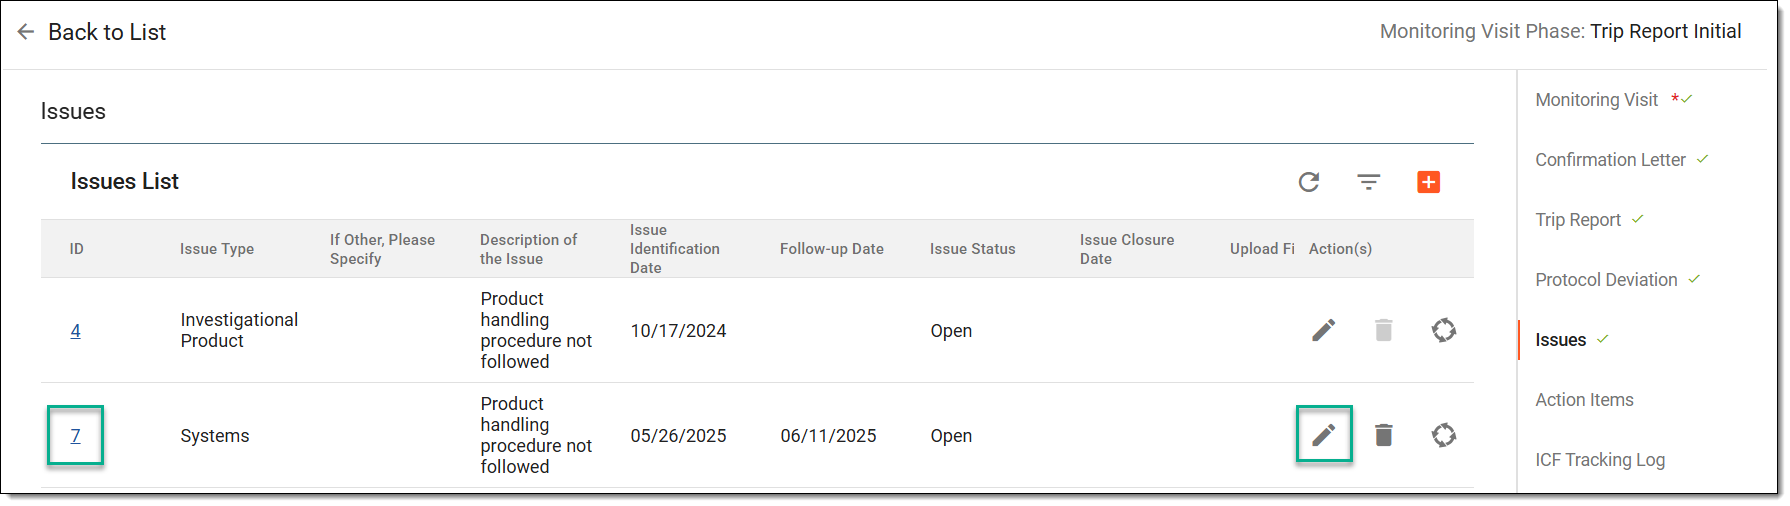This screenshot has height=506, width=1790.
Task: Select 'Systems' issue type cell
Action: (x=215, y=436)
